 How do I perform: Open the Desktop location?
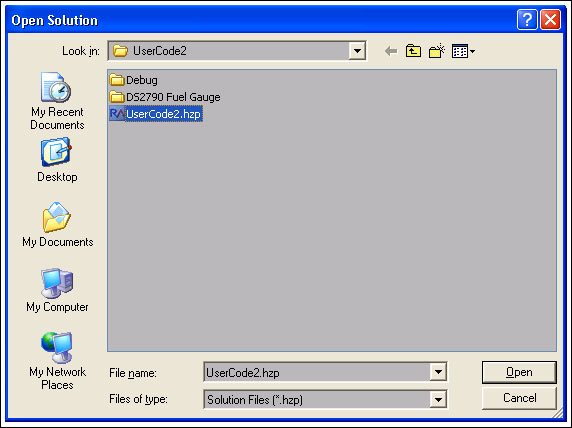point(57,160)
